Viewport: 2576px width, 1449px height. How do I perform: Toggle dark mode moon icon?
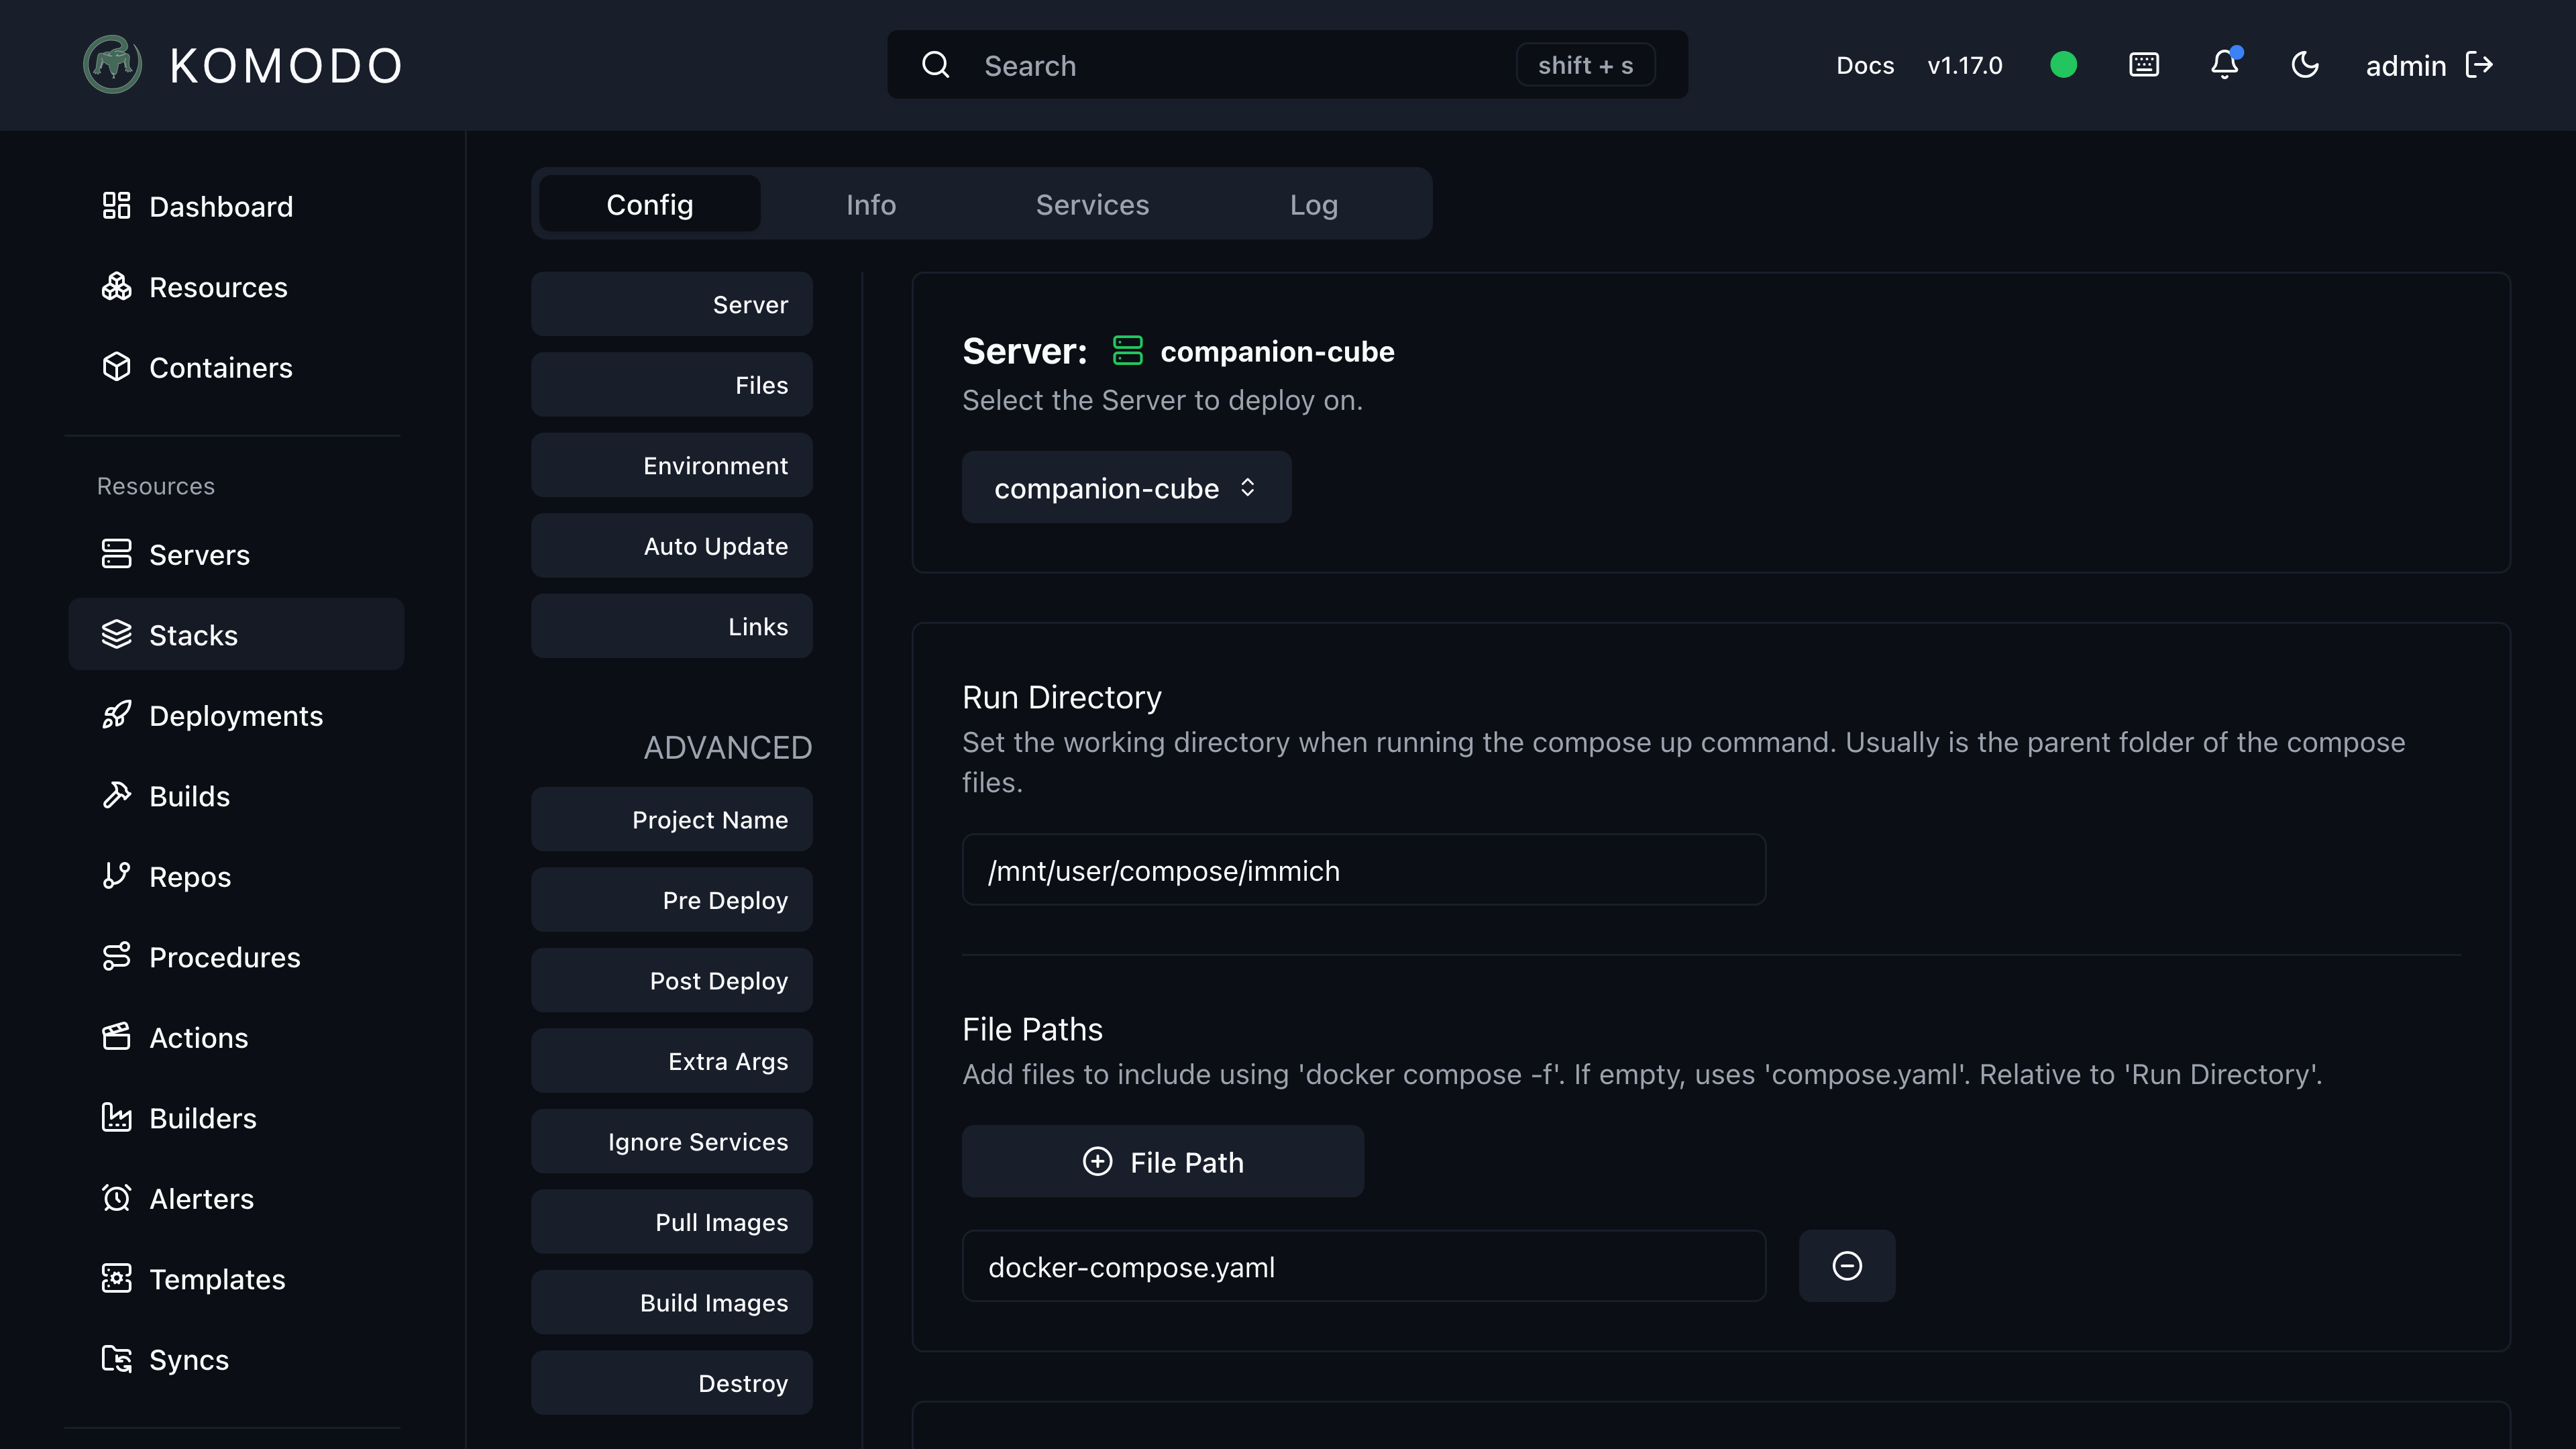pyautogui.click(x=2305, y=65)
